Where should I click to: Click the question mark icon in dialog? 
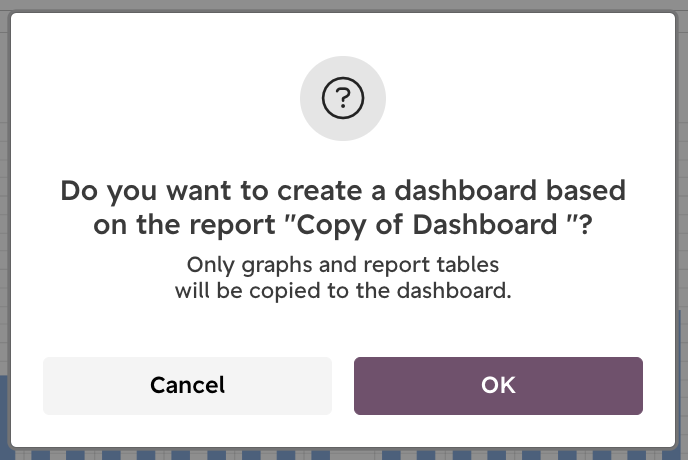coord(343,98)
